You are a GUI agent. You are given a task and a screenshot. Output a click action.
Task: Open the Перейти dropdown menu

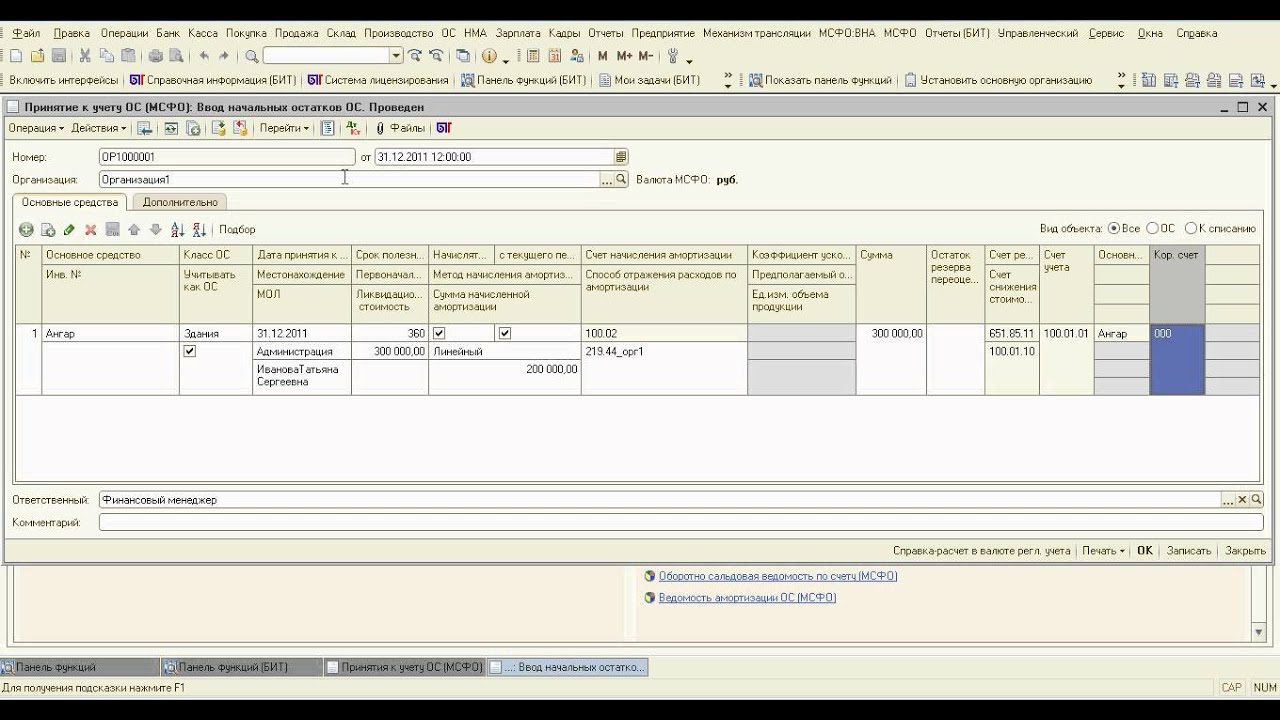284,128
